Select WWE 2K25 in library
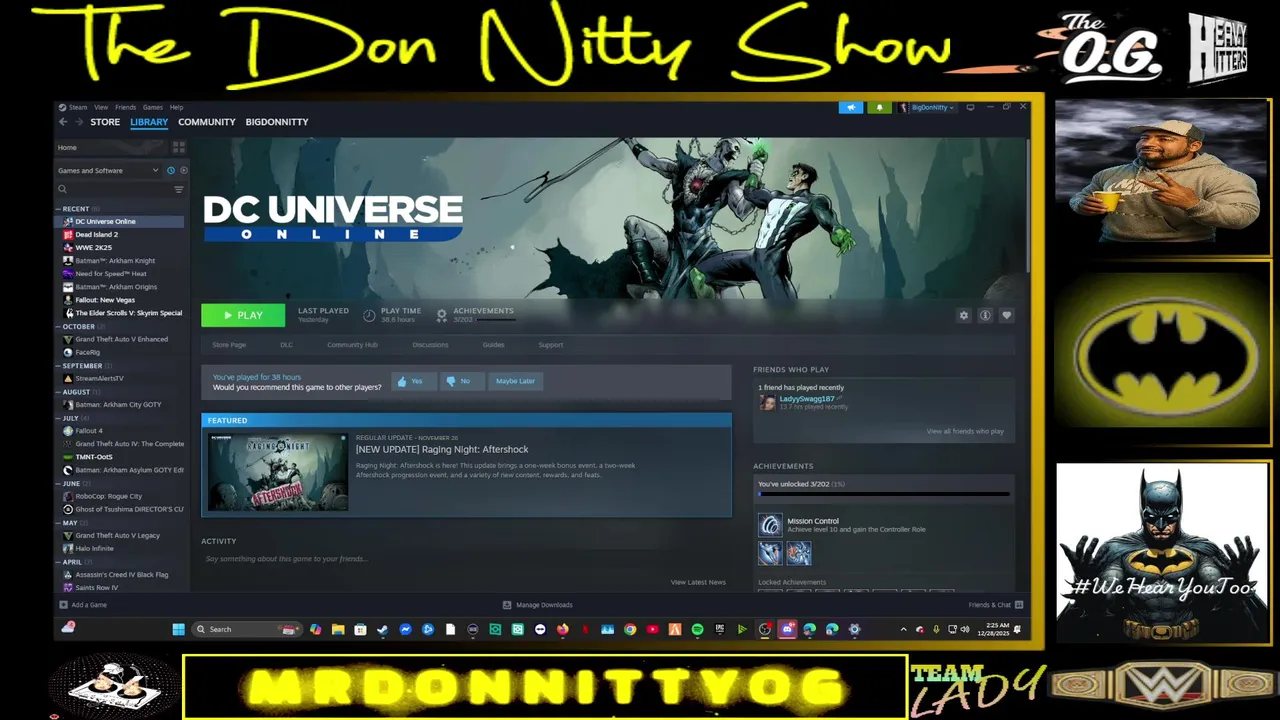This screenshot has width=1280, height=720. coord(93,248)
